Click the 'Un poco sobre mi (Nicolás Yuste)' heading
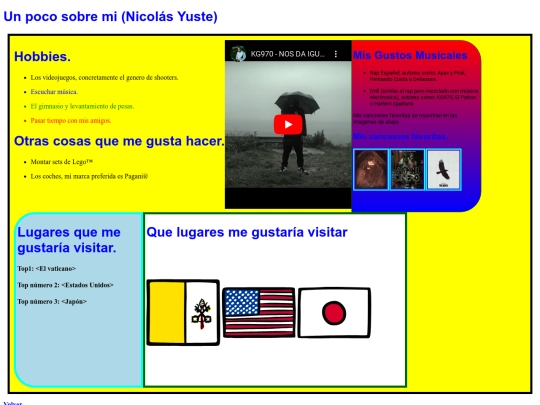This screenshot has width=540, height=405. (110, 17)
